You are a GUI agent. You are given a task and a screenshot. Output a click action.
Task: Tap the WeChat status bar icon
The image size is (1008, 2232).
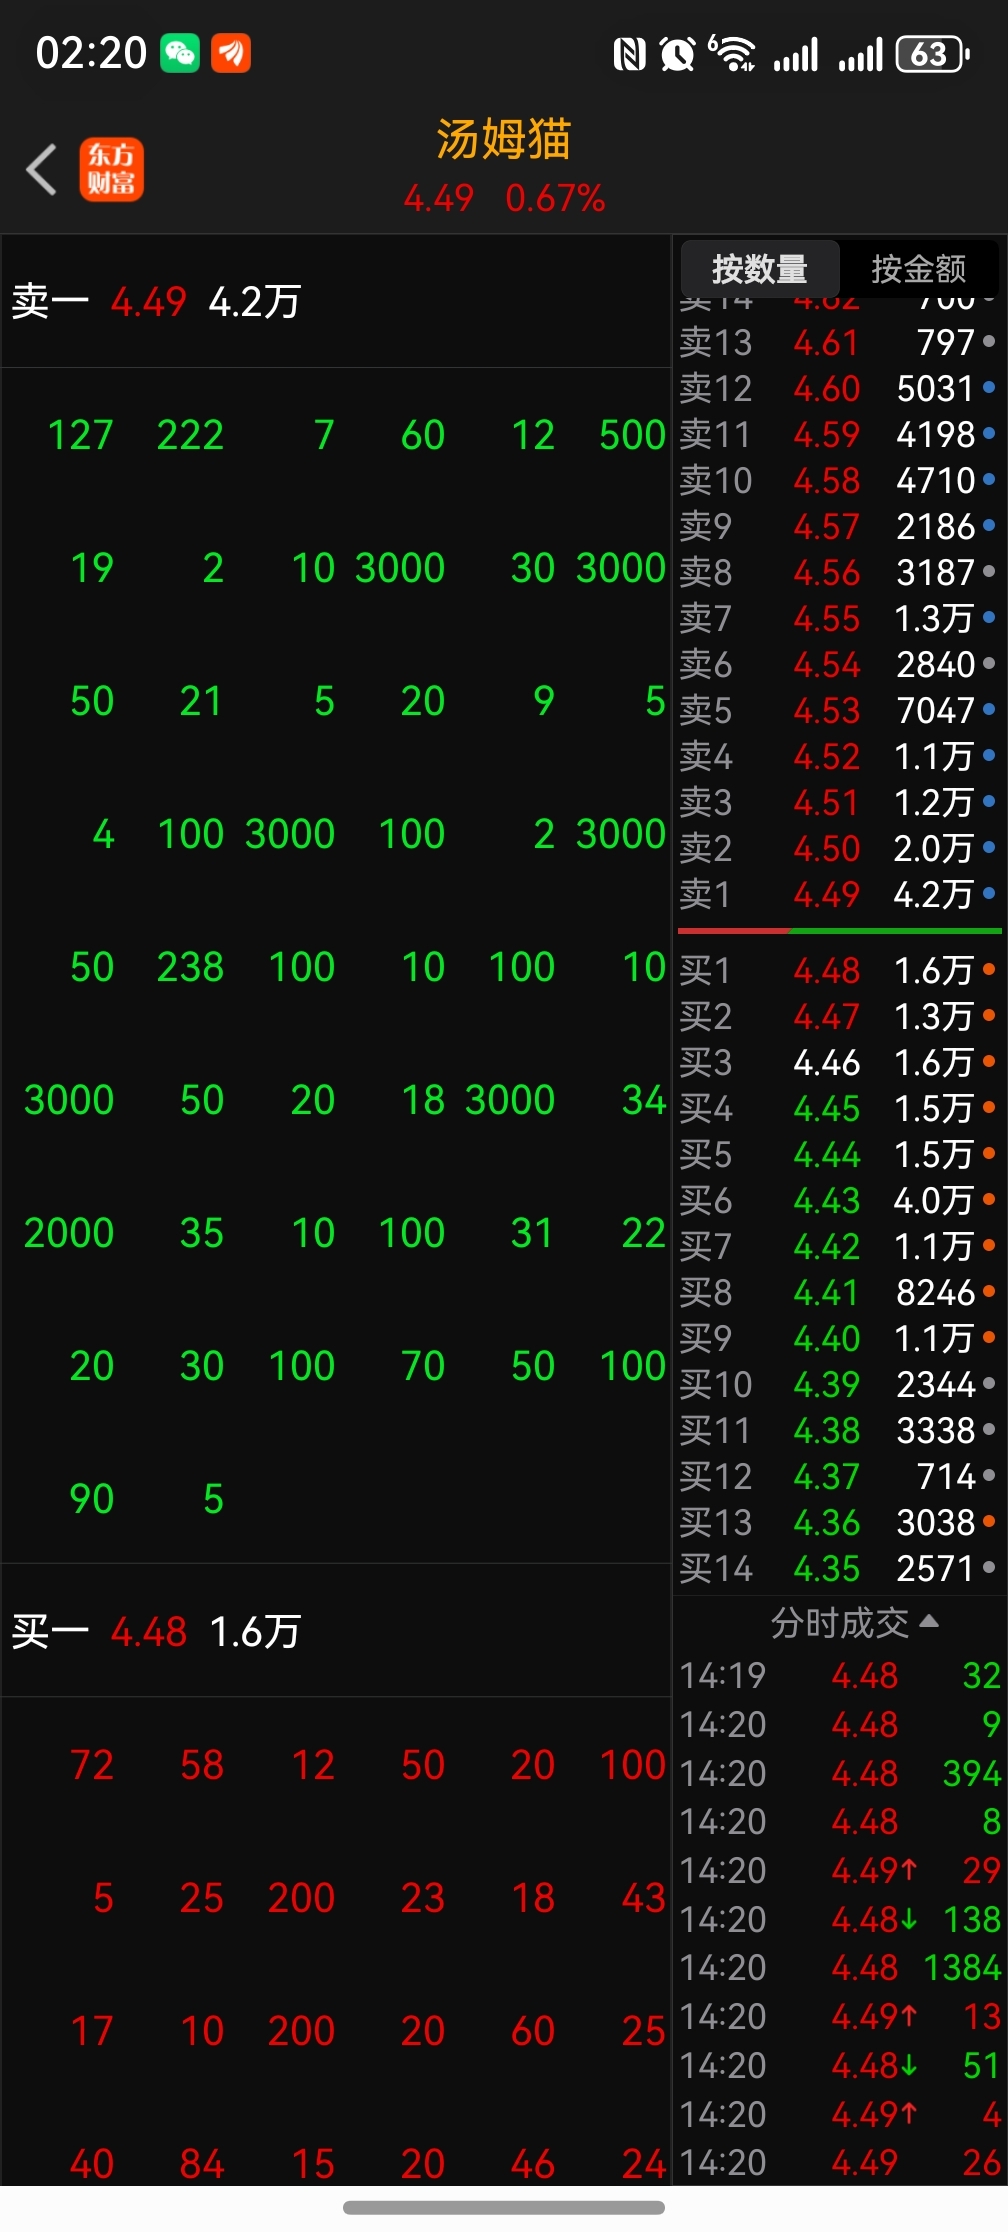click(180, 53)
